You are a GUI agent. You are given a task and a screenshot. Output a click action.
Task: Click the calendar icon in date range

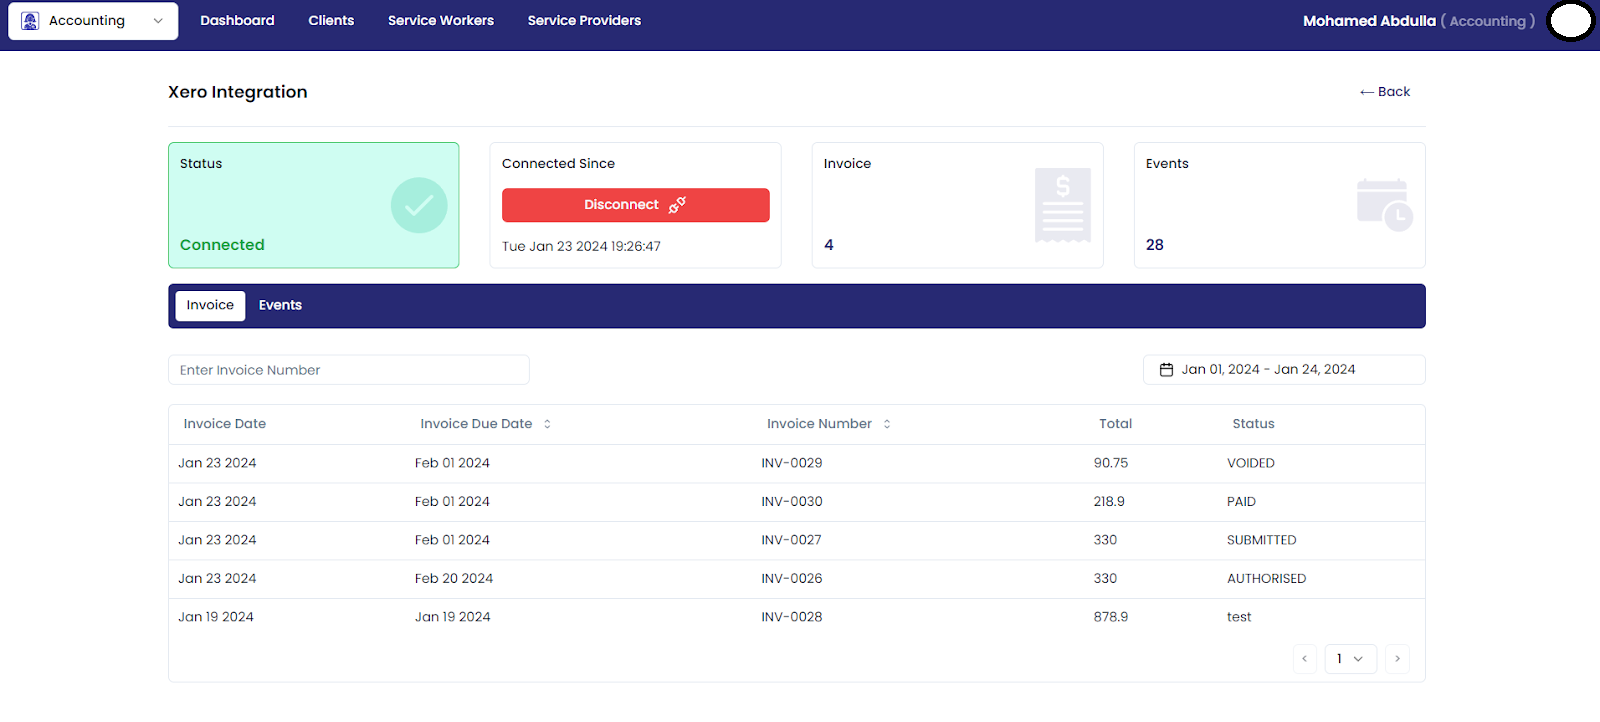tap(1166, 370)
